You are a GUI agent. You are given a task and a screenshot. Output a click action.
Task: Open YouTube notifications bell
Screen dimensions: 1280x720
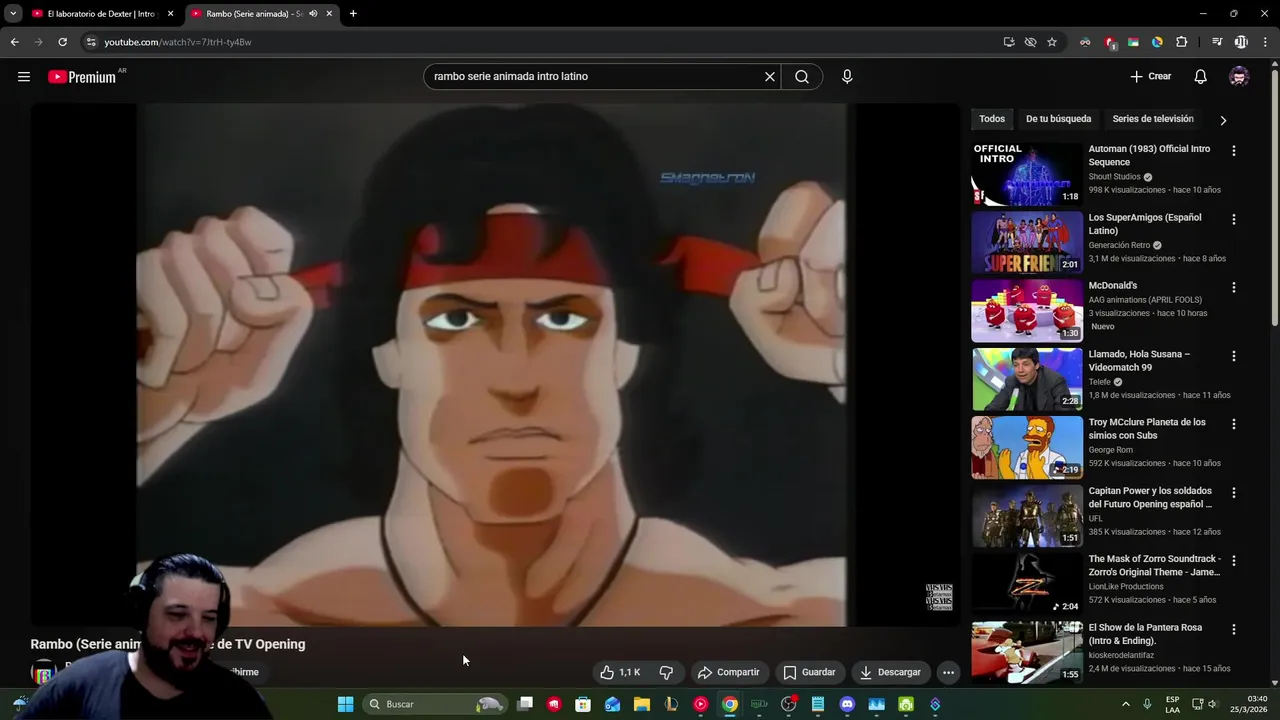pos(1200,77)
